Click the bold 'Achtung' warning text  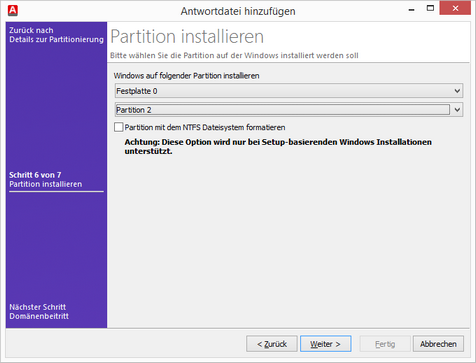[278, 146]
